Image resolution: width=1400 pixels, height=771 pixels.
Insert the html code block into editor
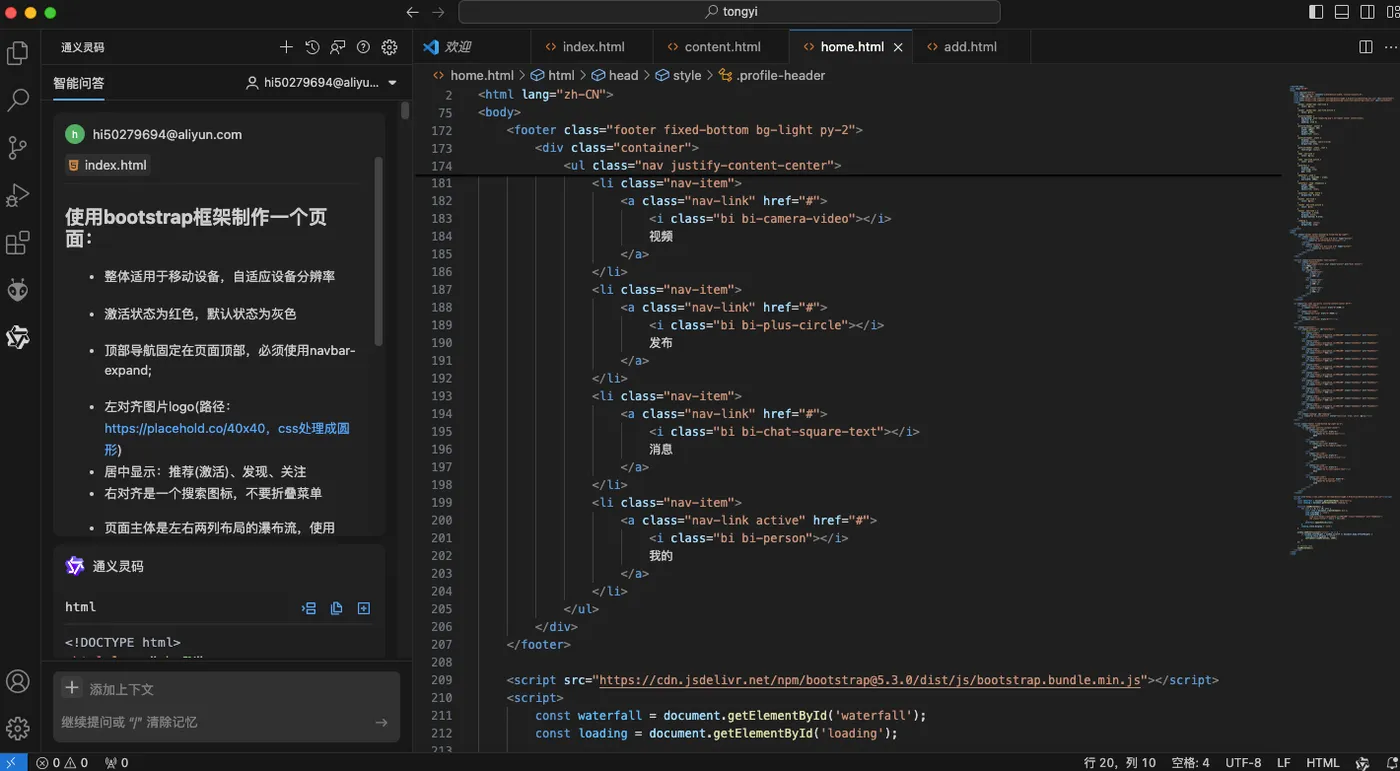tap(309, 608)
